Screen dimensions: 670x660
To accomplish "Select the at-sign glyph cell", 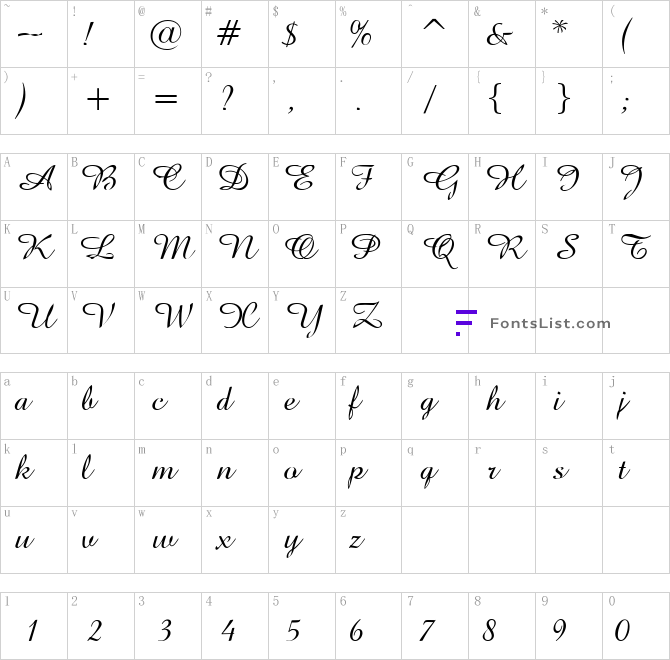I will click(x=168, y=34).
